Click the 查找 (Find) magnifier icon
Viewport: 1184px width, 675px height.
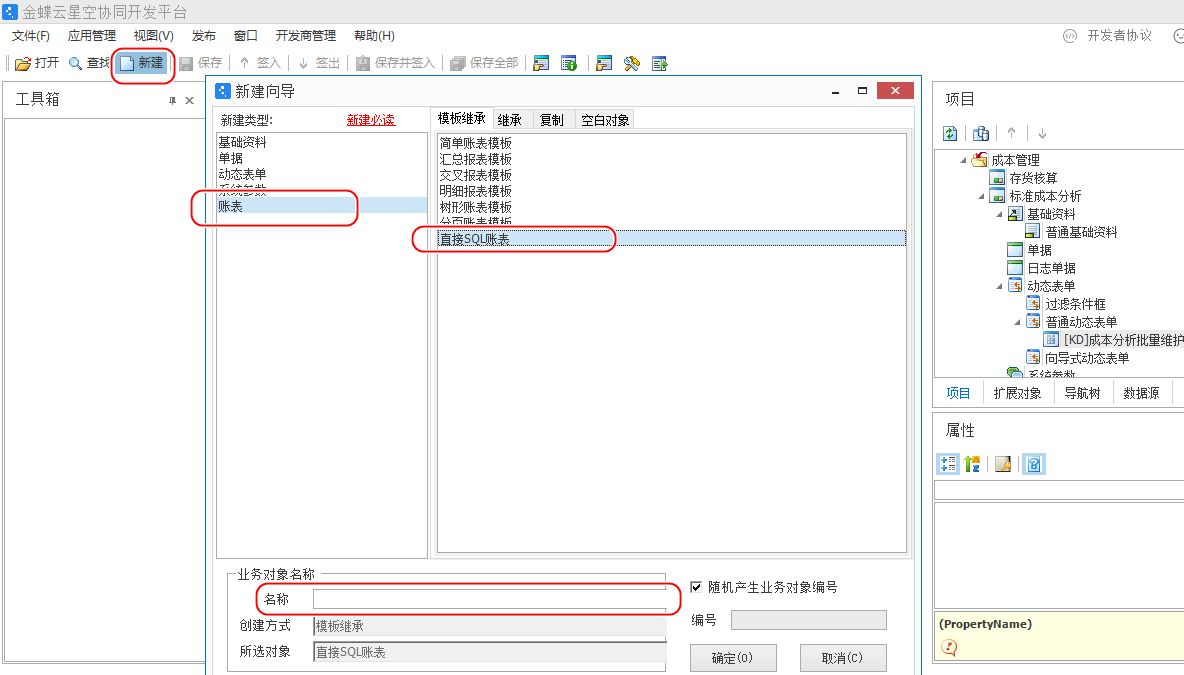[x=75, y=63]
